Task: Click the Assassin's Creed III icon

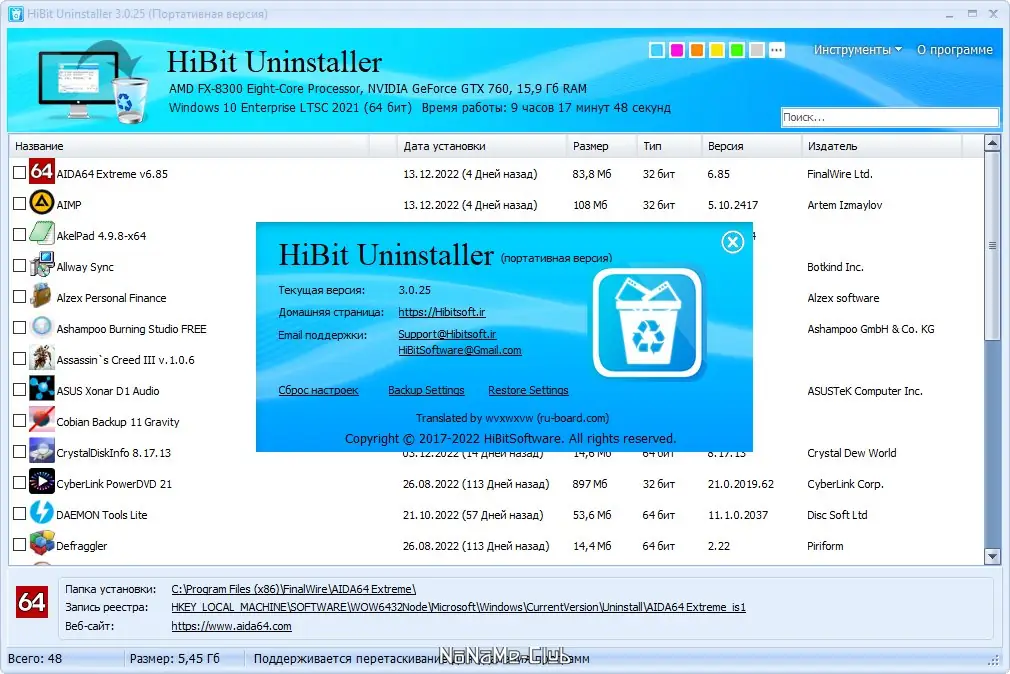Action: coord(42,358)
